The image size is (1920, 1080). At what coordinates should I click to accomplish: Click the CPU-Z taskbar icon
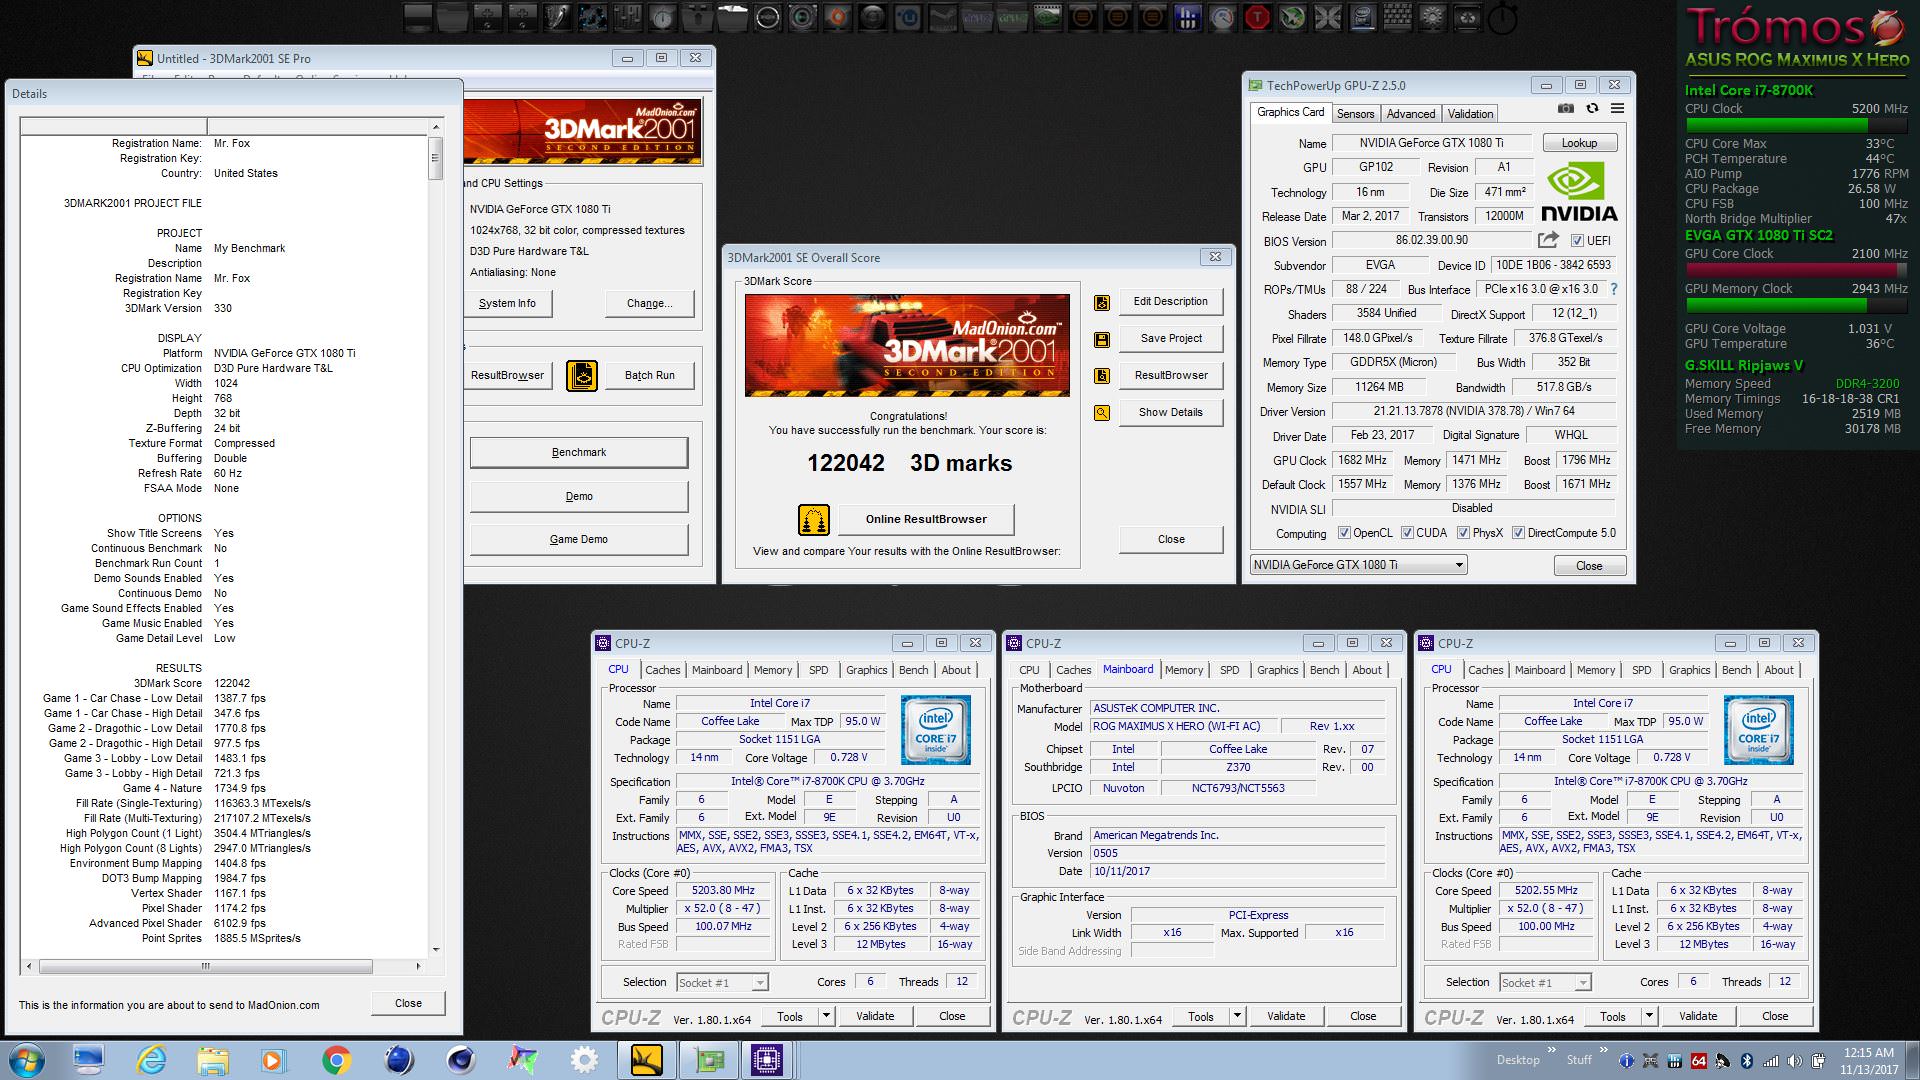coord(767,1060)
